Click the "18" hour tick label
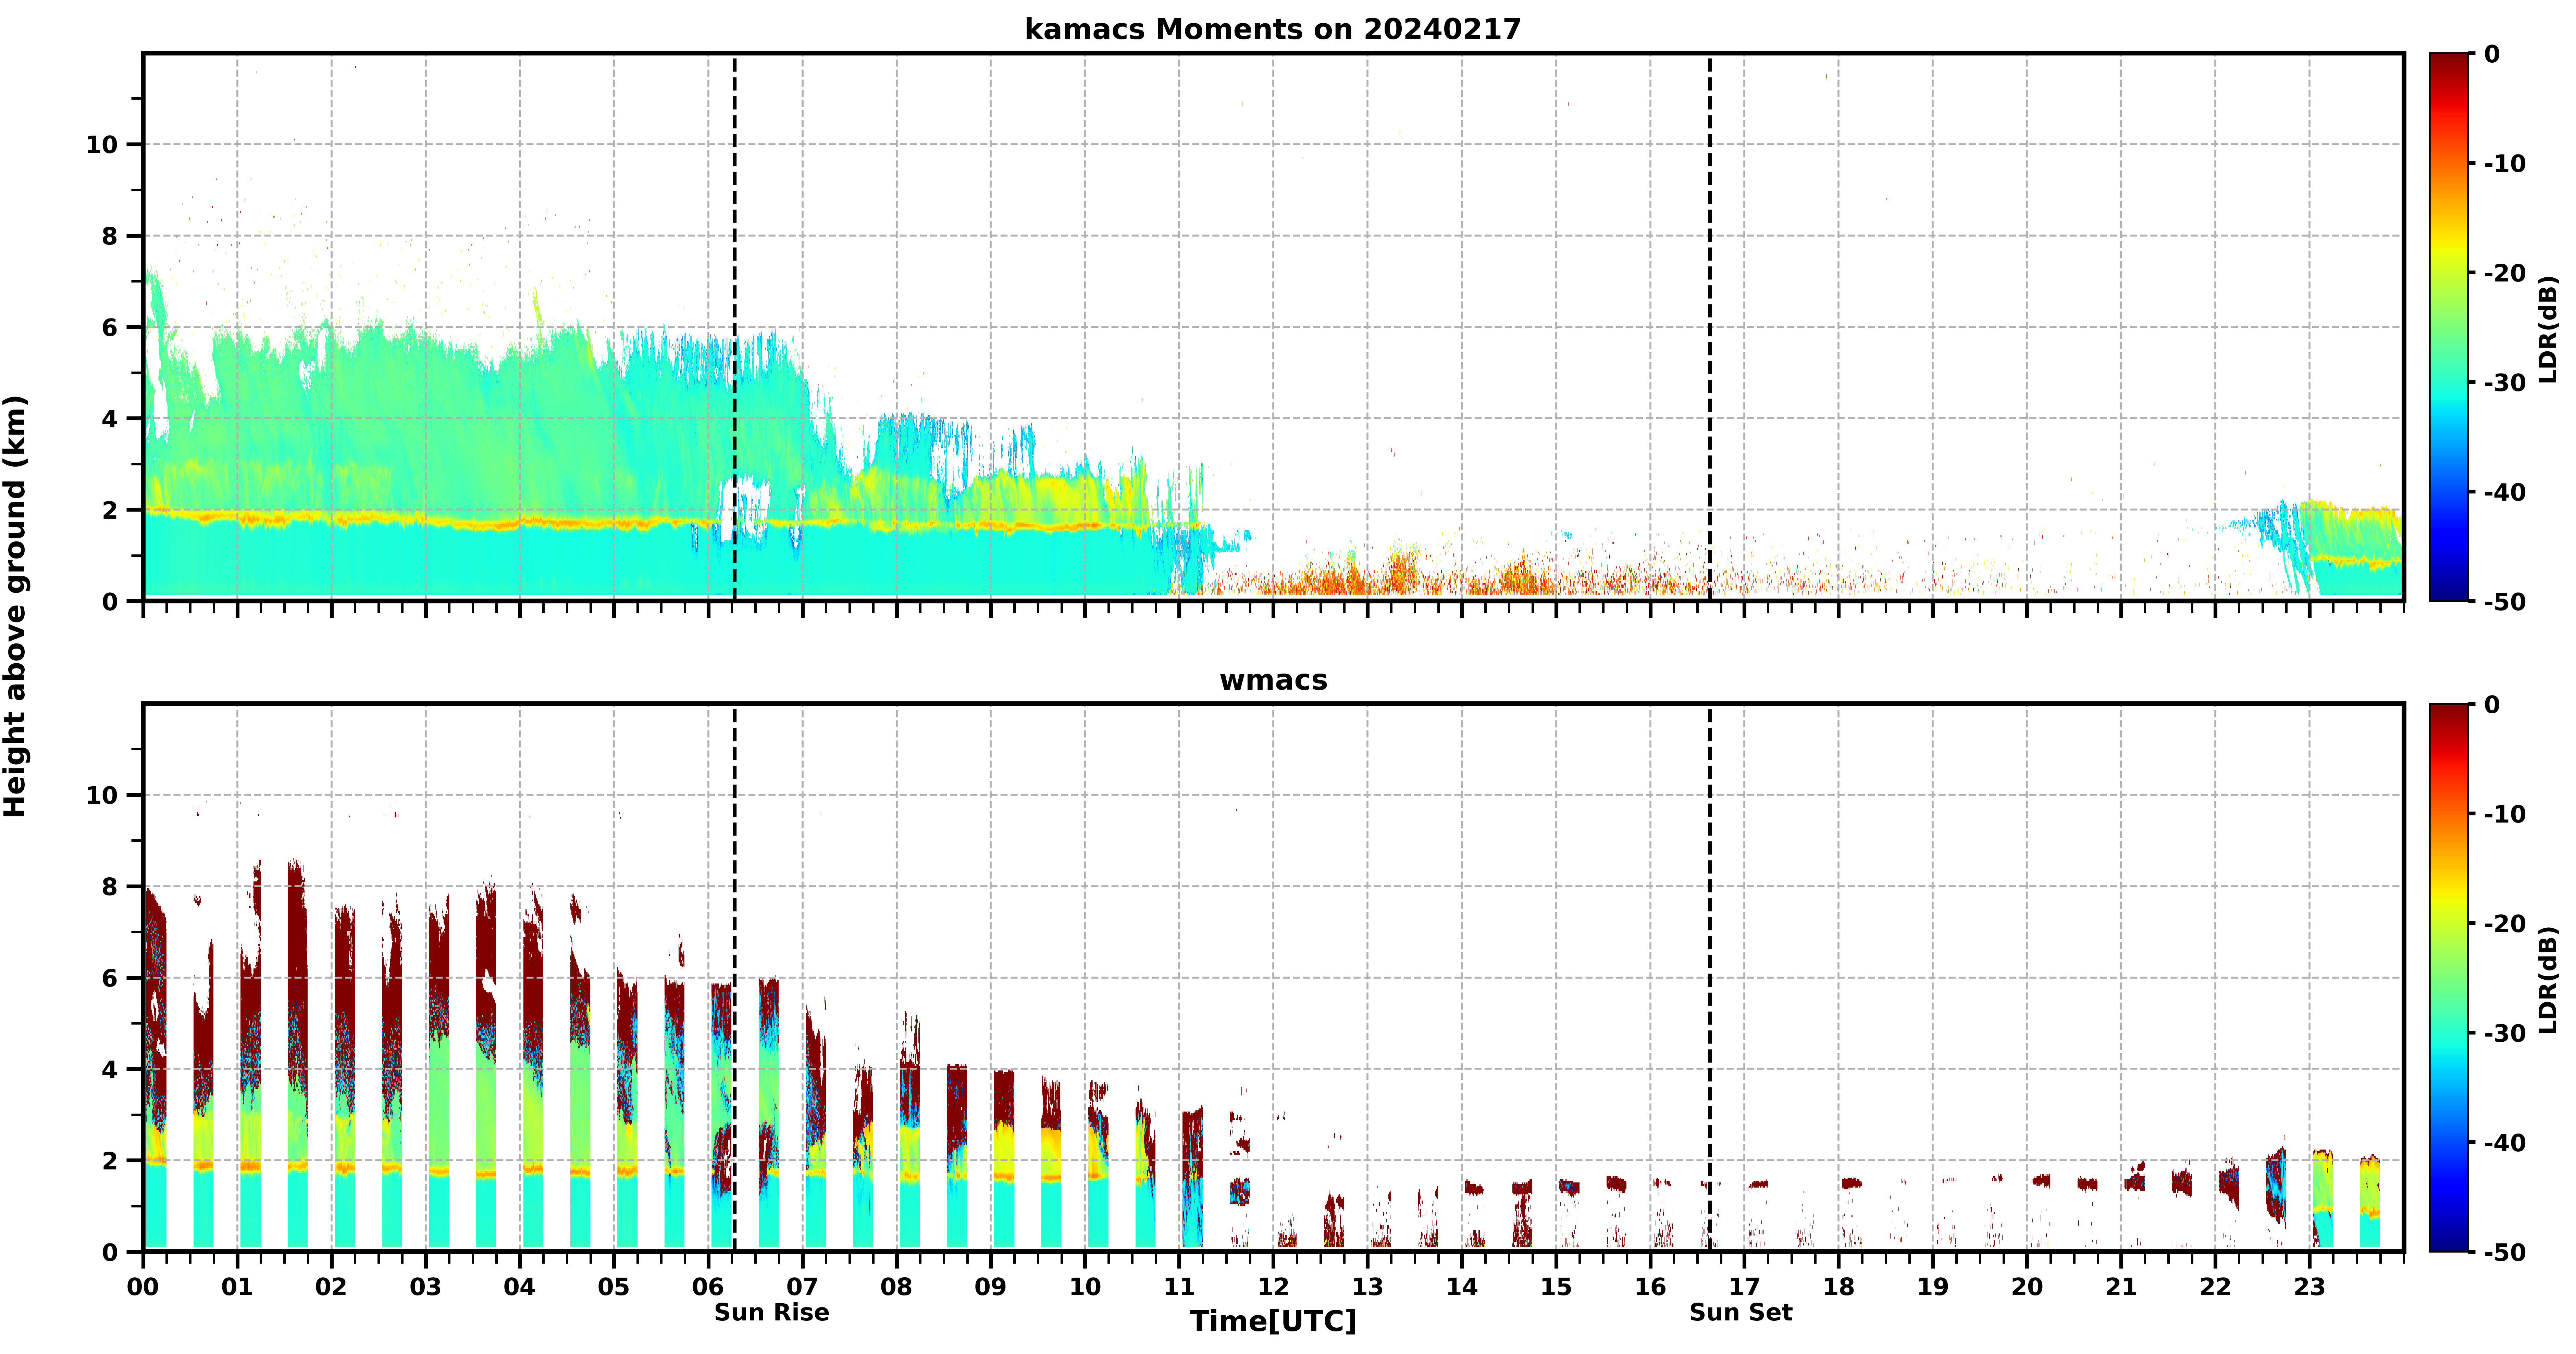The width and height of the screenshot is (2576, 1354). coord(1838,1287)
